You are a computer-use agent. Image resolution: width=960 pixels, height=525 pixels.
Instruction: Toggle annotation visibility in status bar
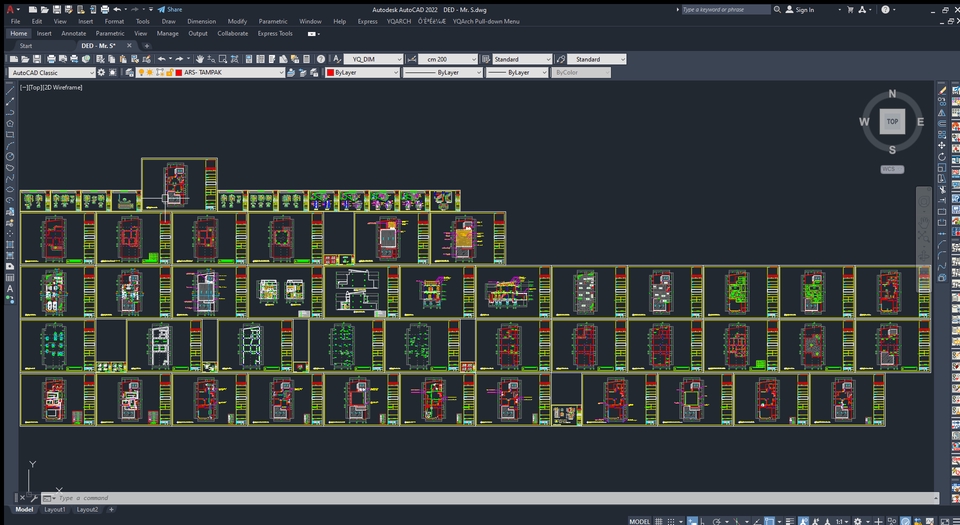[803, 521]
